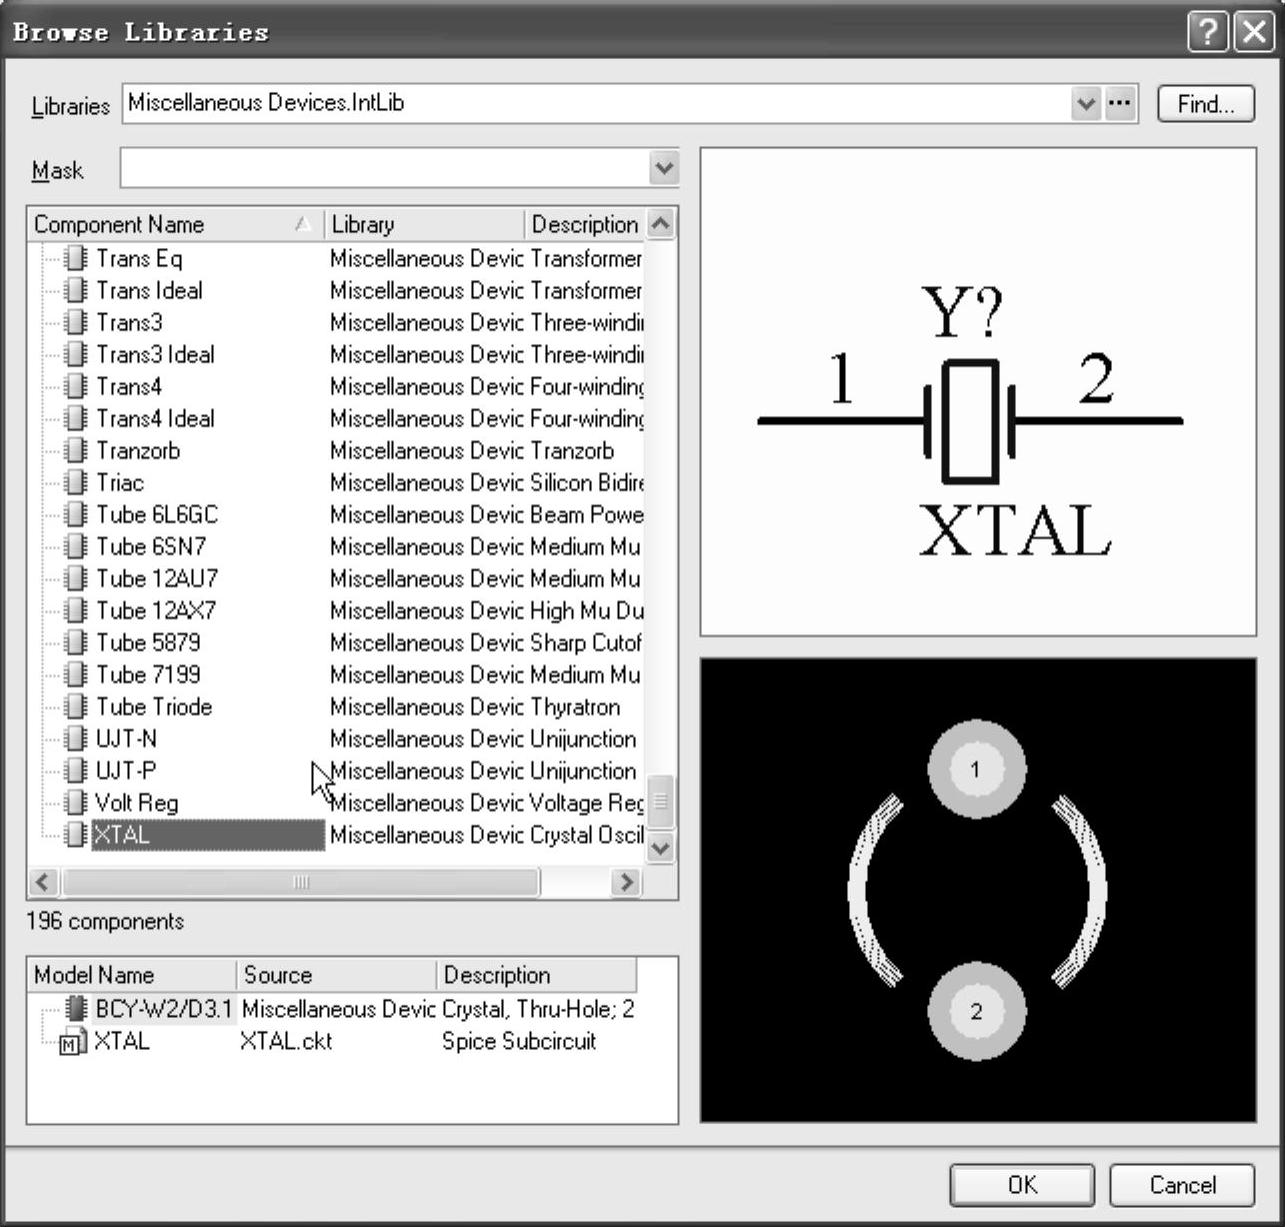Open the library browse ellipsis button
The width and height of the screenshot is (1285, 1227).
tap(1121, 103)
